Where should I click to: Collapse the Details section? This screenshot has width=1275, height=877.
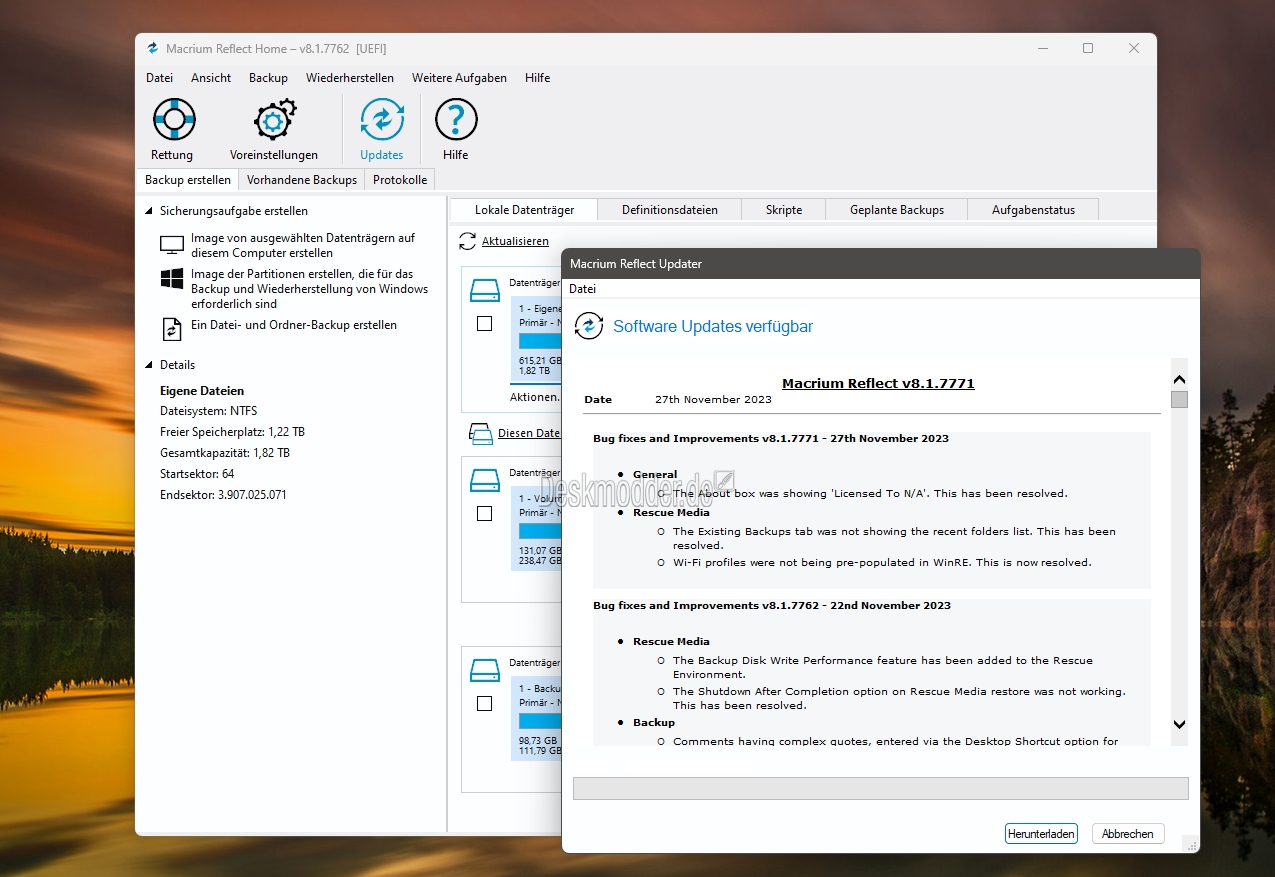(x=150, y=365)
